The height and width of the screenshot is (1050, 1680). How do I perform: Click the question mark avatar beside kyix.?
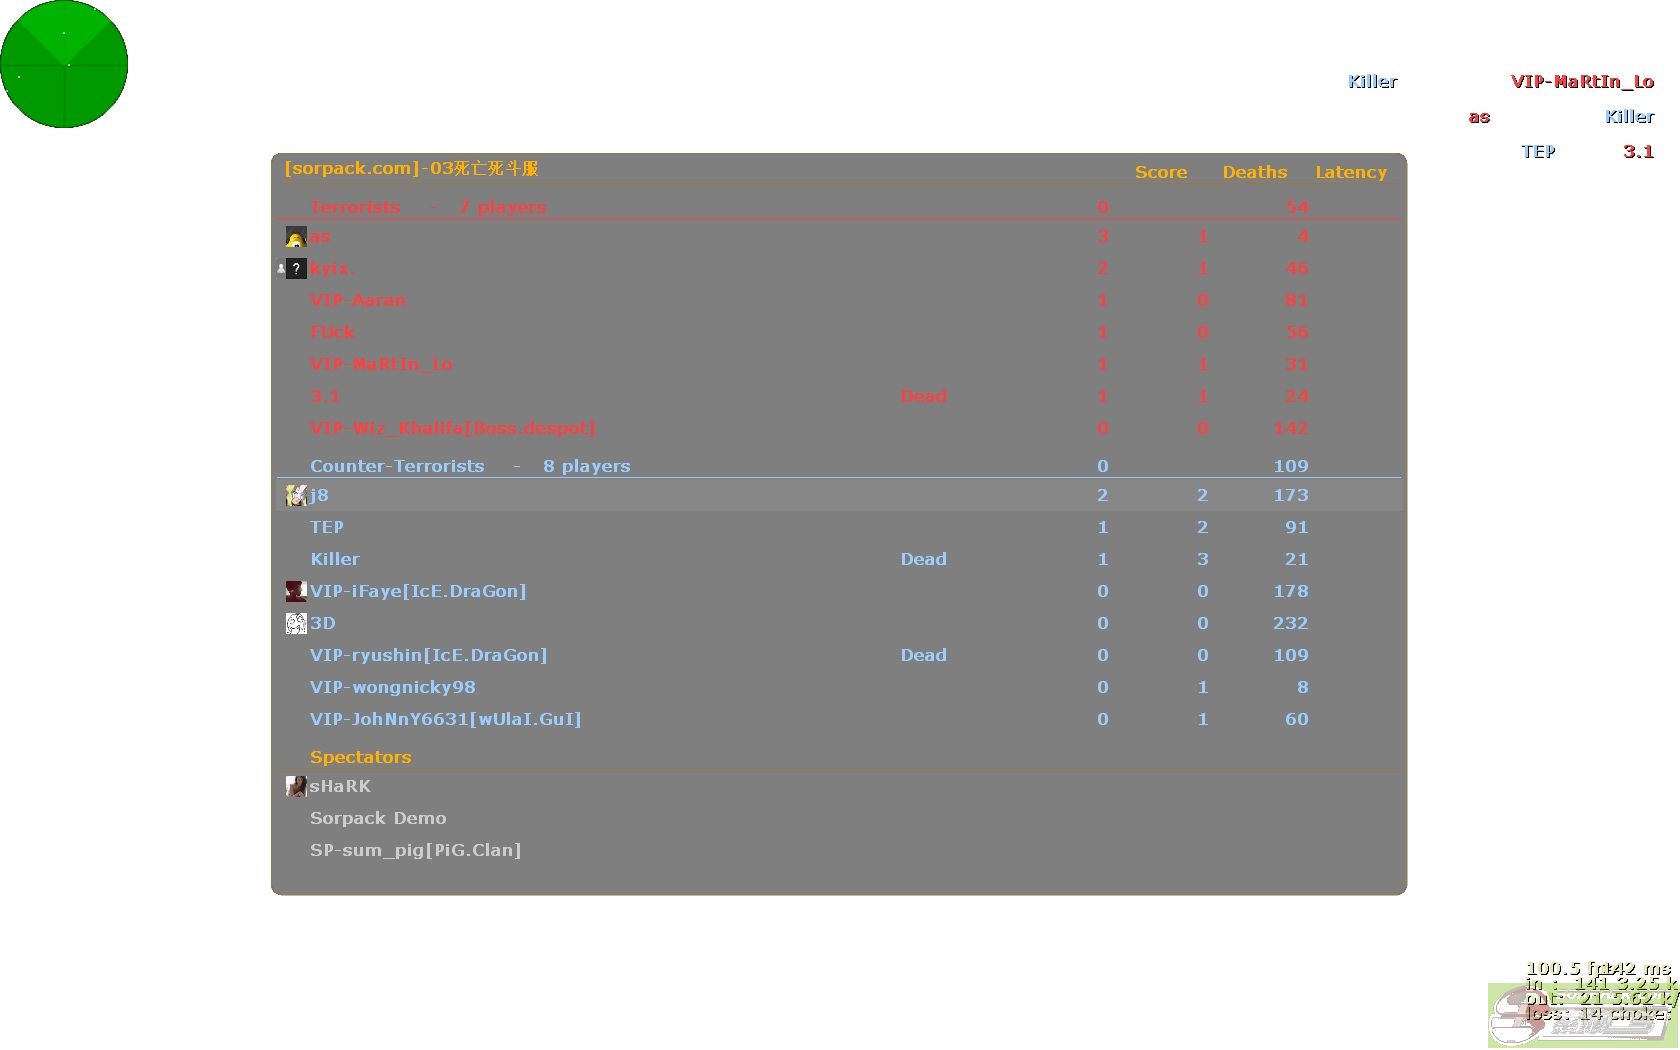click(297, 268)
